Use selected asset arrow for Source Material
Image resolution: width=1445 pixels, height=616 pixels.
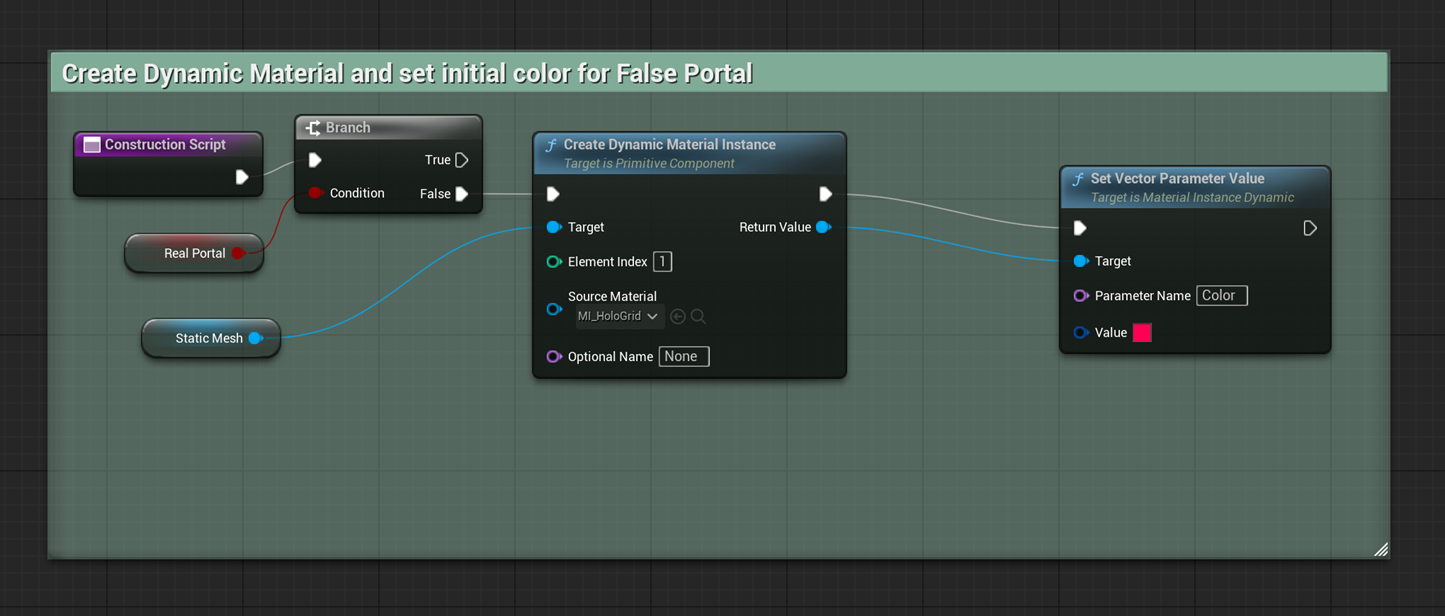[x=678, y=316]
